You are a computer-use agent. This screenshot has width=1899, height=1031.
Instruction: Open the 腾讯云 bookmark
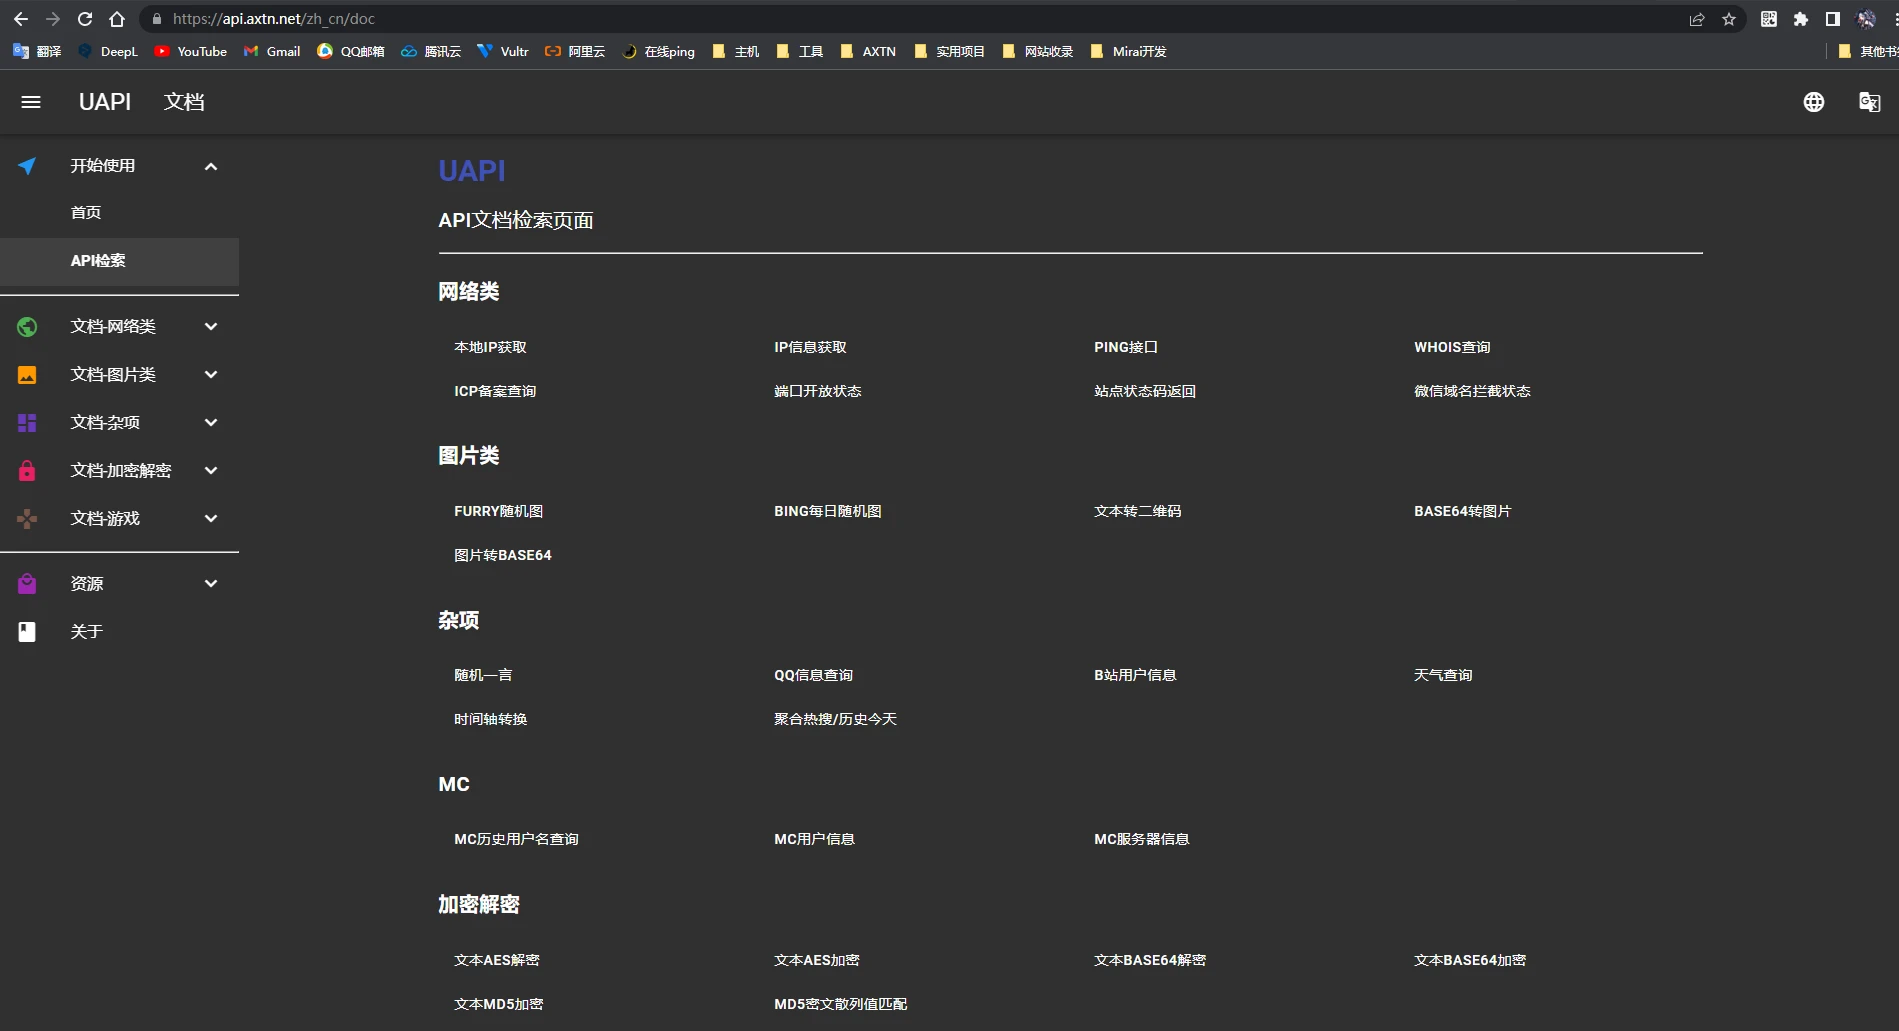[x=431, y=51]
